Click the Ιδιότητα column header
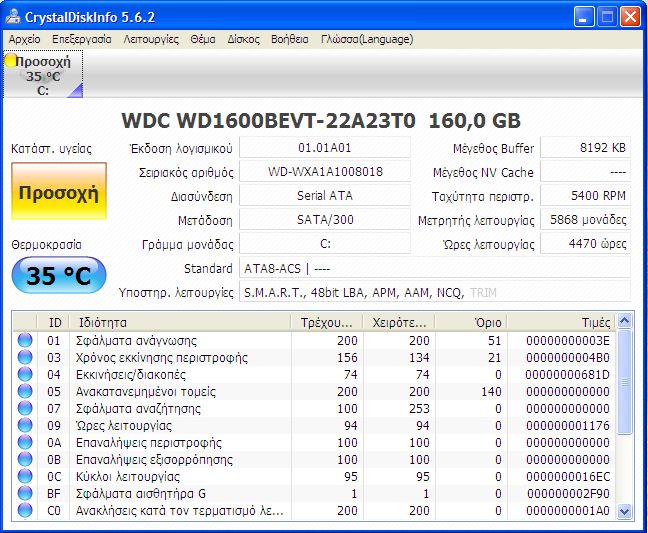 (180, 322)
